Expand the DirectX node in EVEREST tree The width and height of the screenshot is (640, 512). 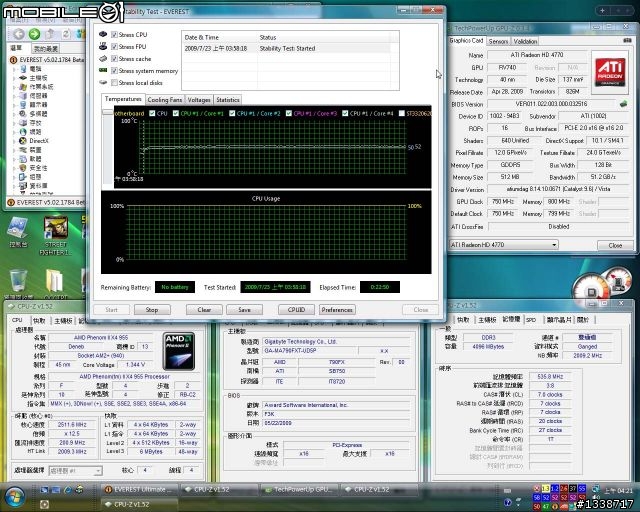point(13,140)
